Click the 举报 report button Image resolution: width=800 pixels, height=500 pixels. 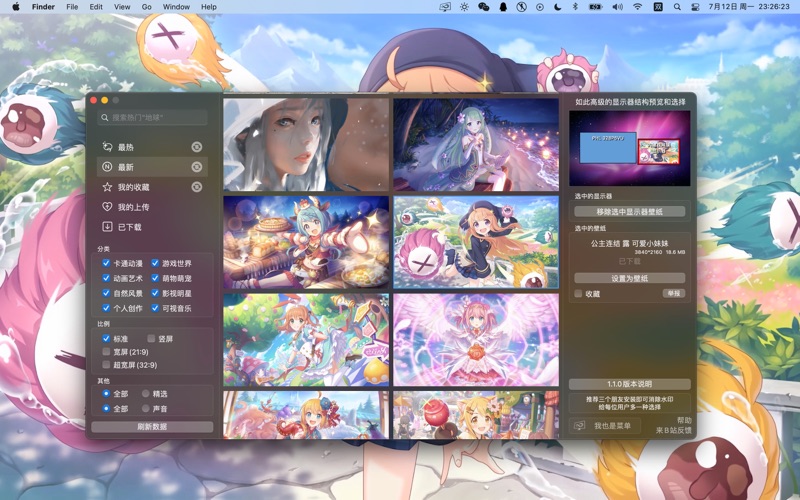coord(673,293)
